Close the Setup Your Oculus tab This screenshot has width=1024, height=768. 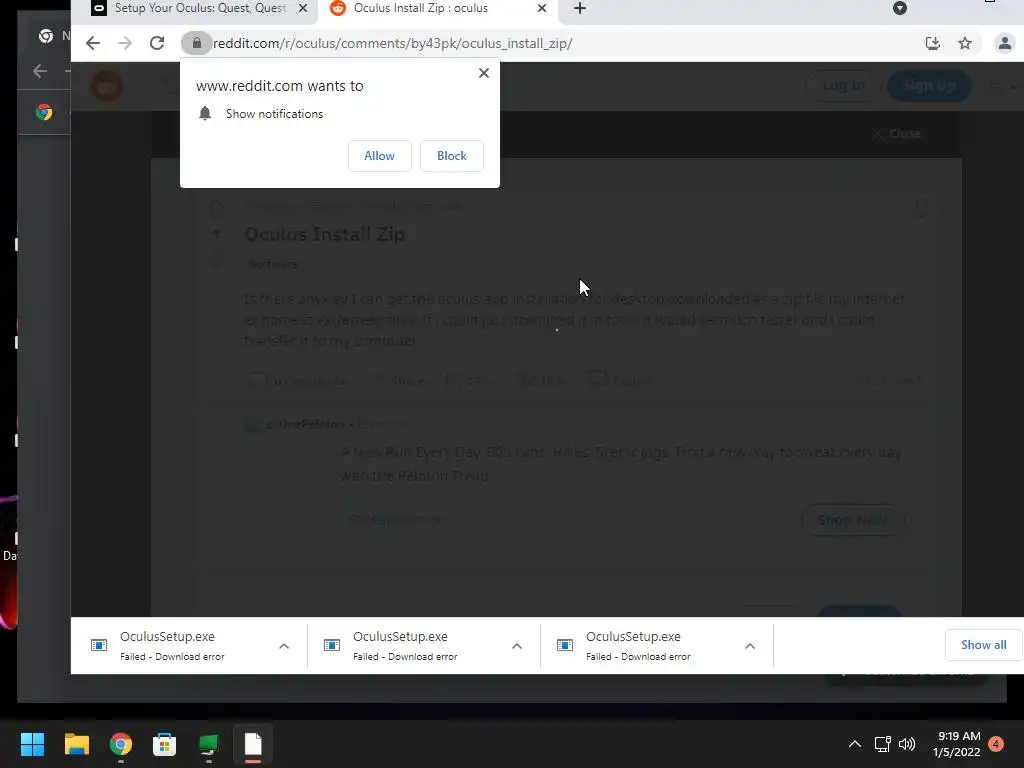[303, 8]
